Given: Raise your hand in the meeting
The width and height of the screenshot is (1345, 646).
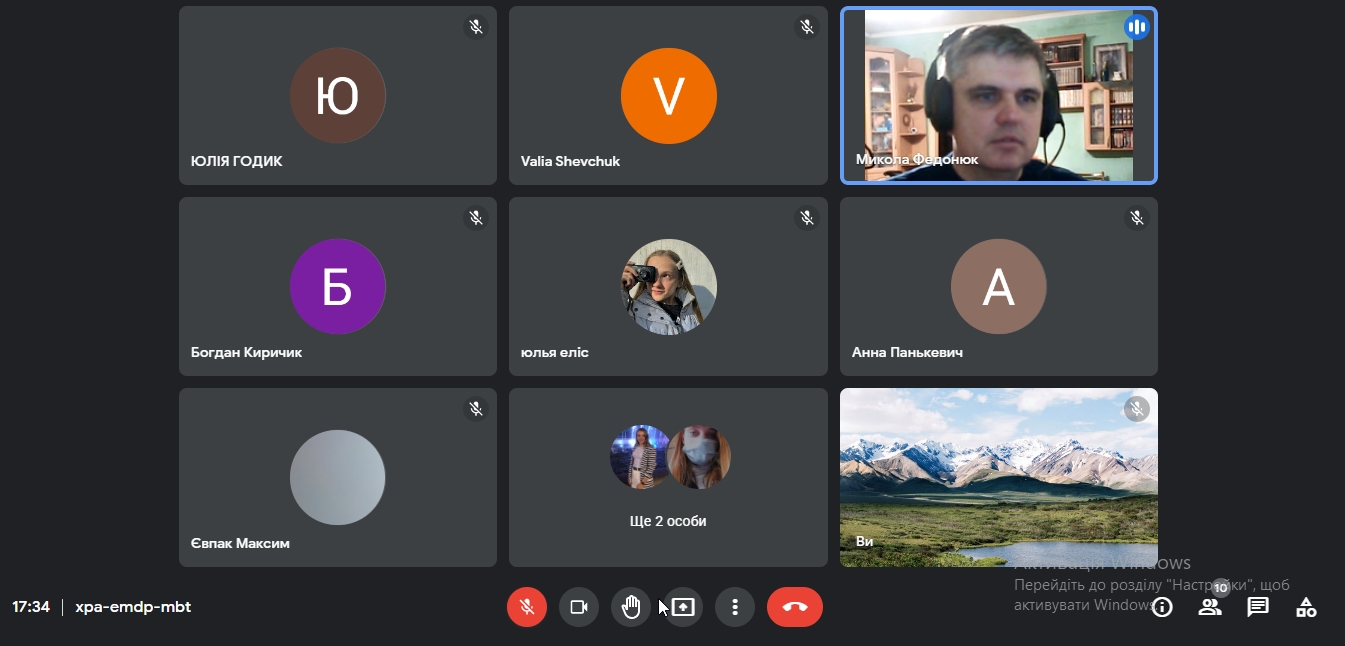Looking at the screenshot, I should [x=631, y=607].
